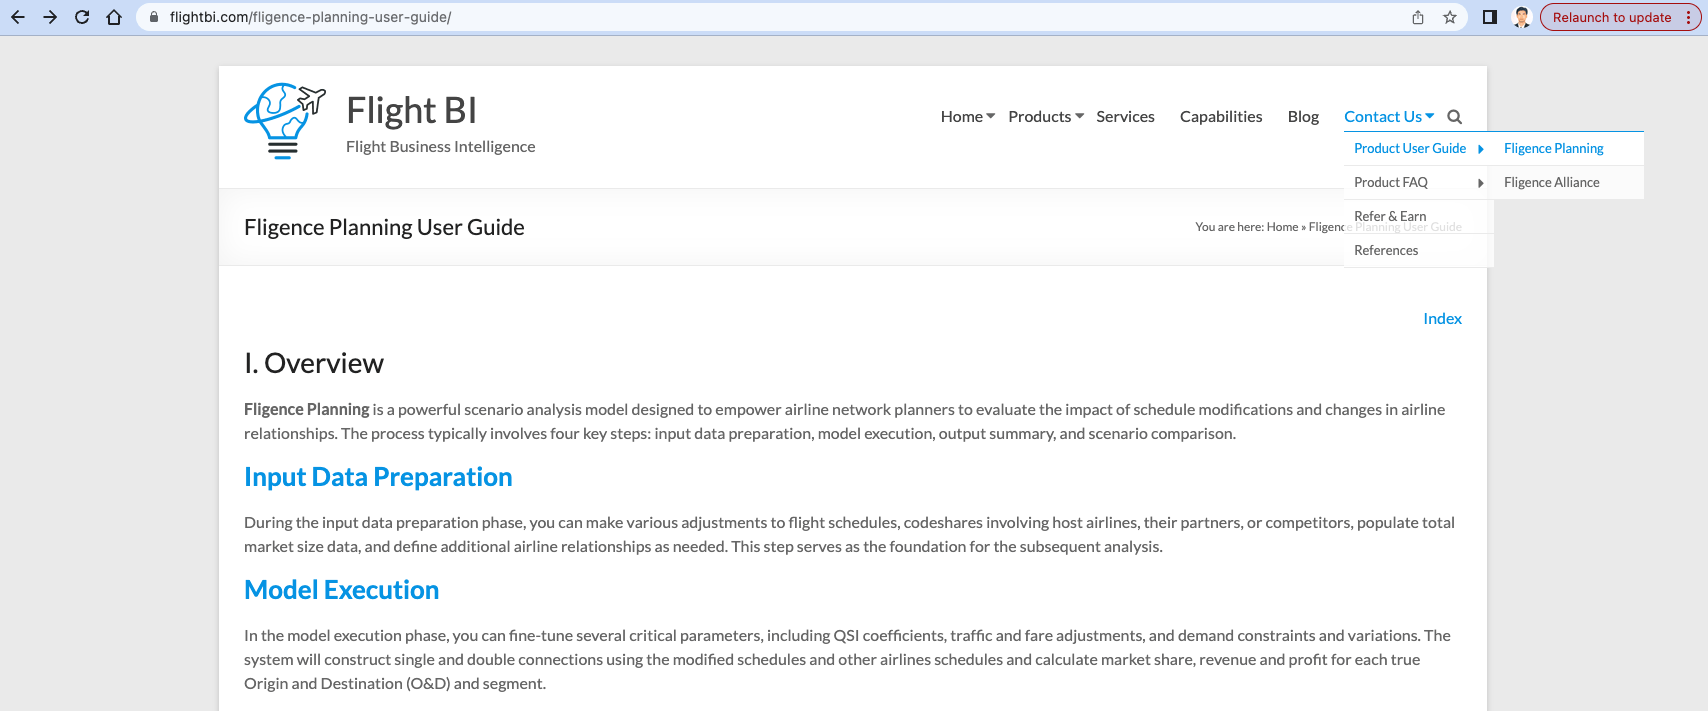Click the Fligence Planning User Guide heading
The width and height of the screenshot is (1708, 711).
(x=384, y=227)
